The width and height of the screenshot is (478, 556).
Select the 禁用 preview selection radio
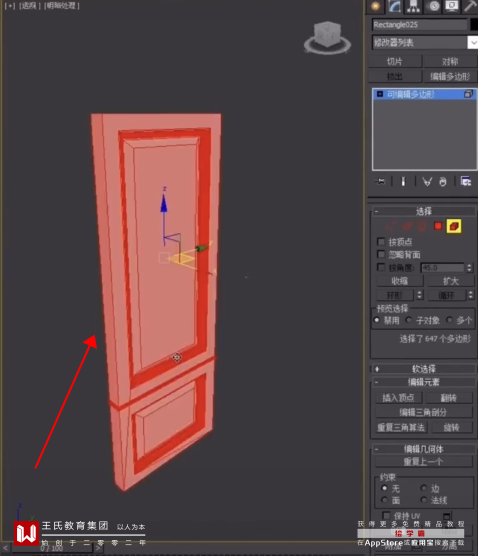(377, 320)
